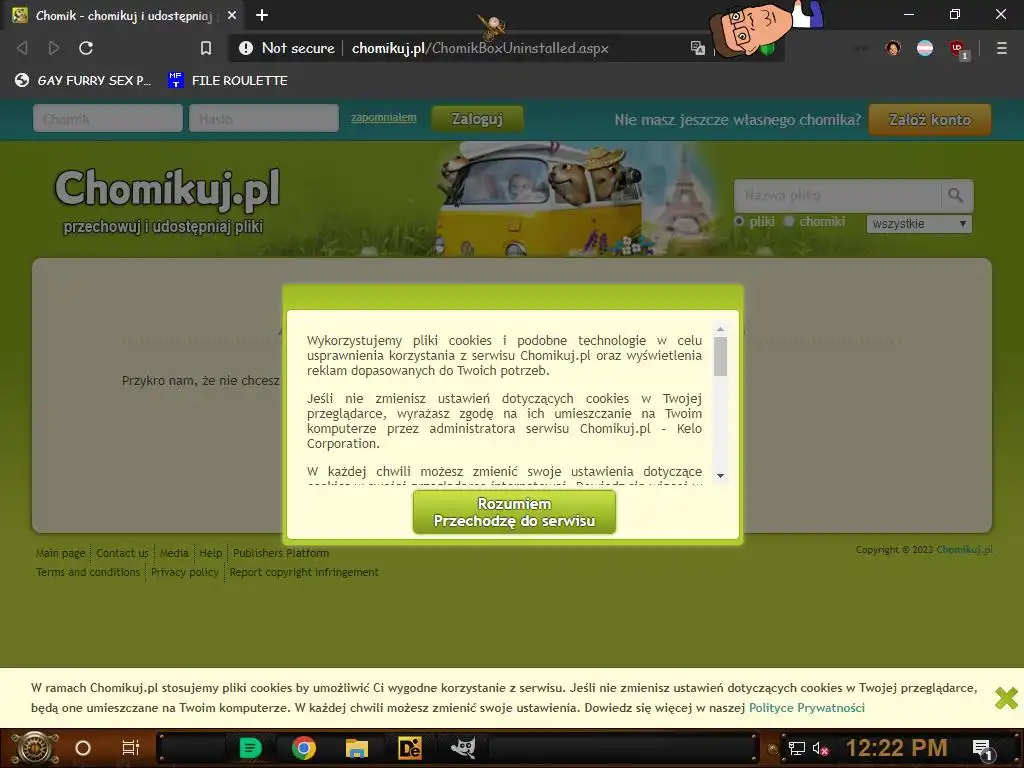The width and height of the screenshot is (1024, 768).
Task: Select the chomiki radio button
Action: pos(789,221)
